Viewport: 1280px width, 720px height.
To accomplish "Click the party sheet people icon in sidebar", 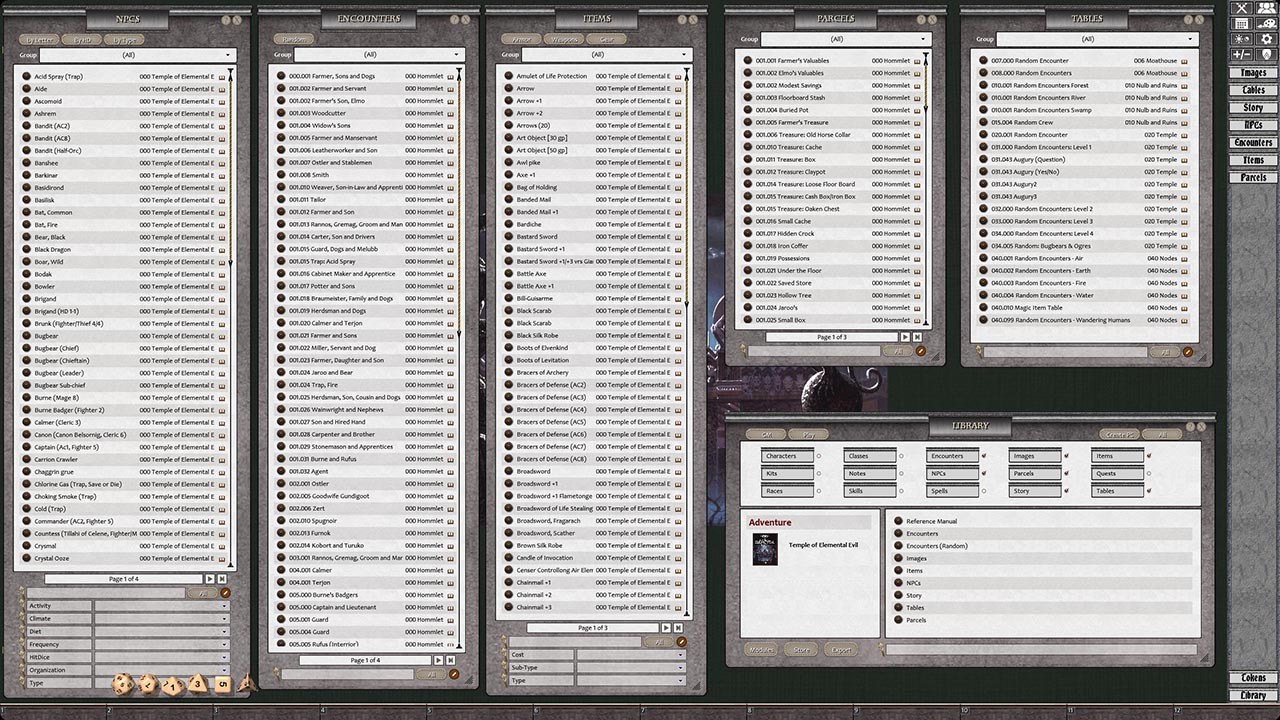I will tap(1266, 8).
